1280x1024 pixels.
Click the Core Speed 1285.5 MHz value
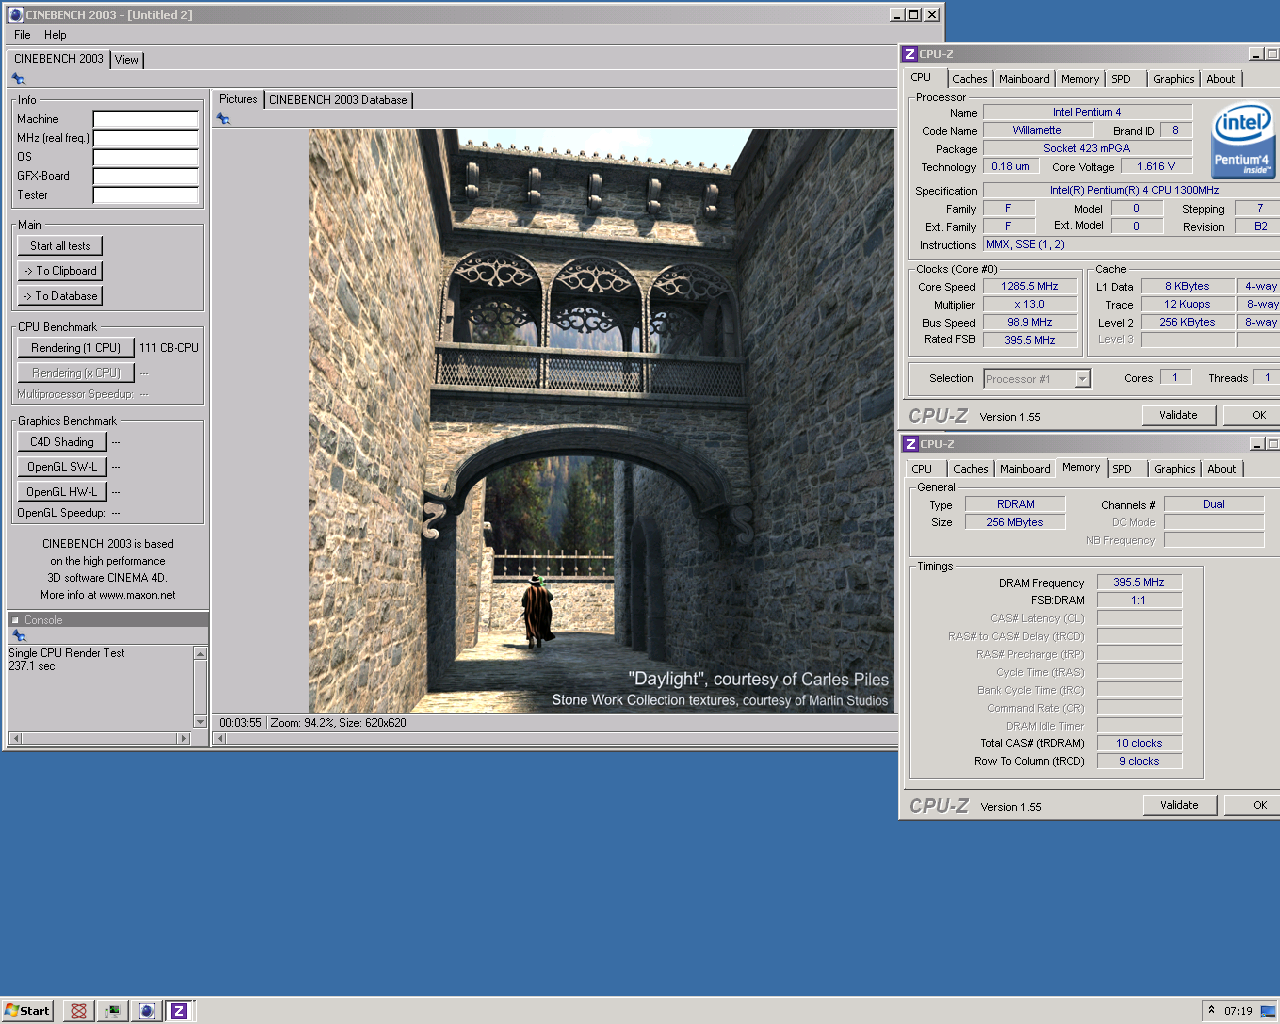pyautogui.click(x=1030, y=287)
